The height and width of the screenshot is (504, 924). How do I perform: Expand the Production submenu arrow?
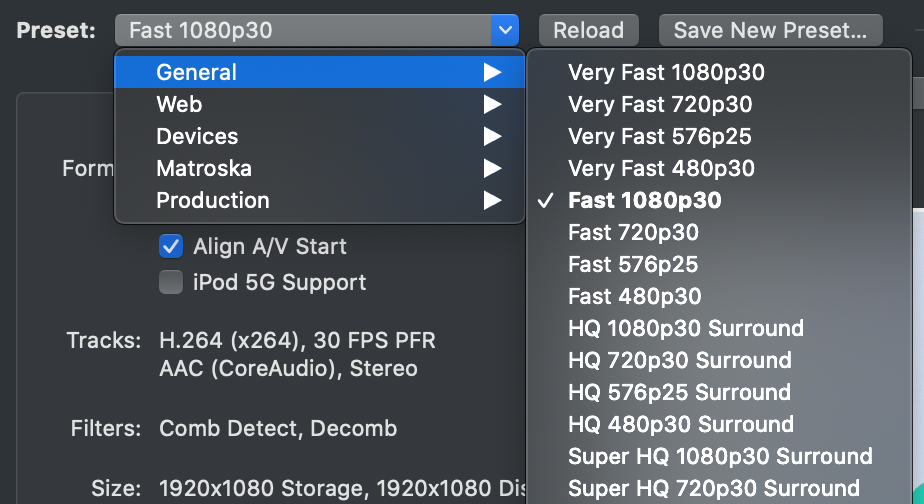[x=492, y=200]
